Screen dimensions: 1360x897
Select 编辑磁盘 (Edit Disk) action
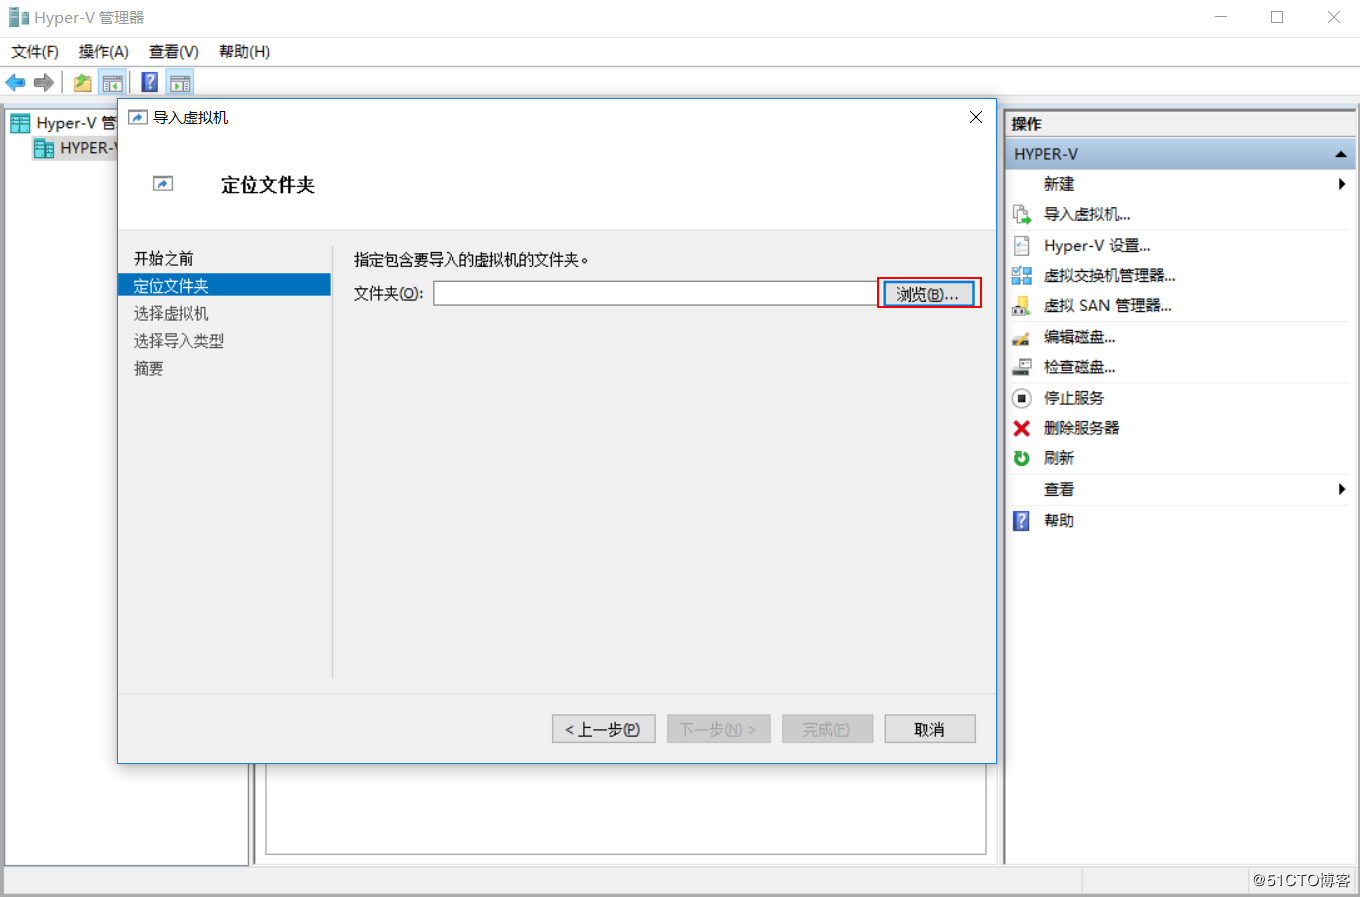(1079, 337)
